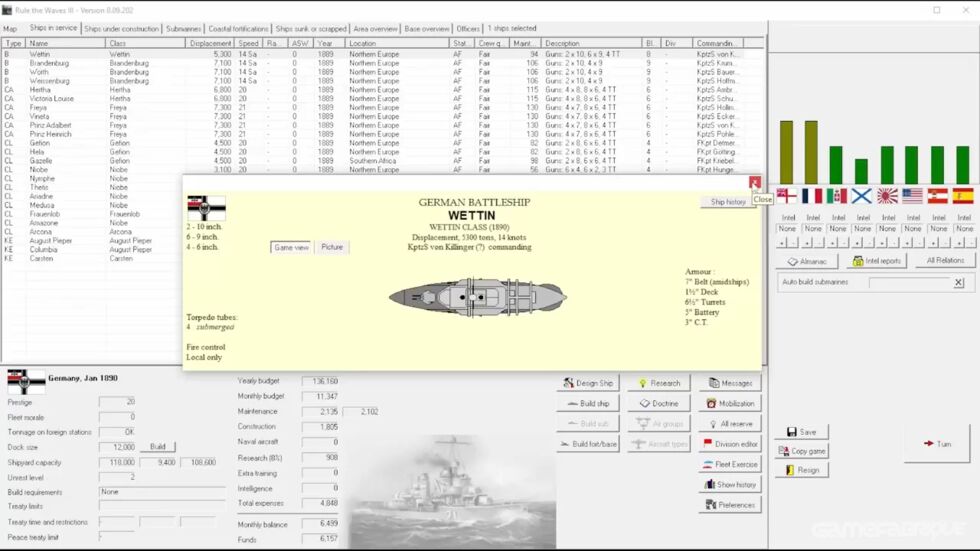Open the Base overview tab
980x551 pixels.
point(427,29)
